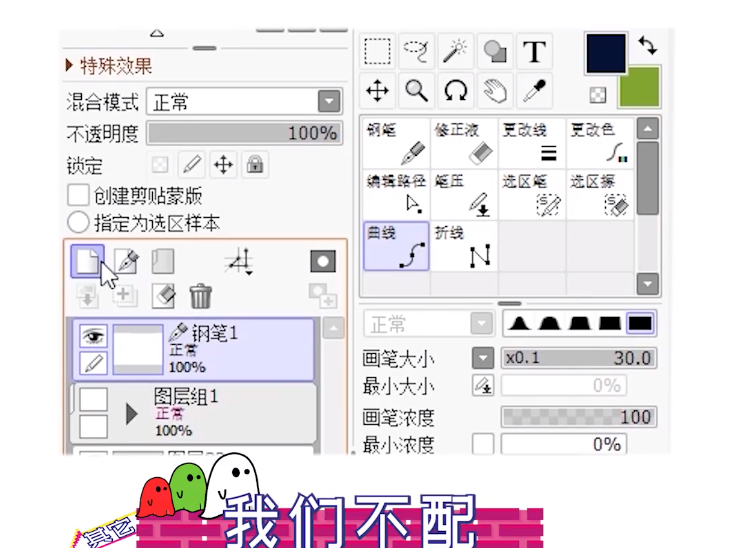Select the 编辑路径 edit path tool
Viewport: 740px width, 548px height.
click(396, 195)
